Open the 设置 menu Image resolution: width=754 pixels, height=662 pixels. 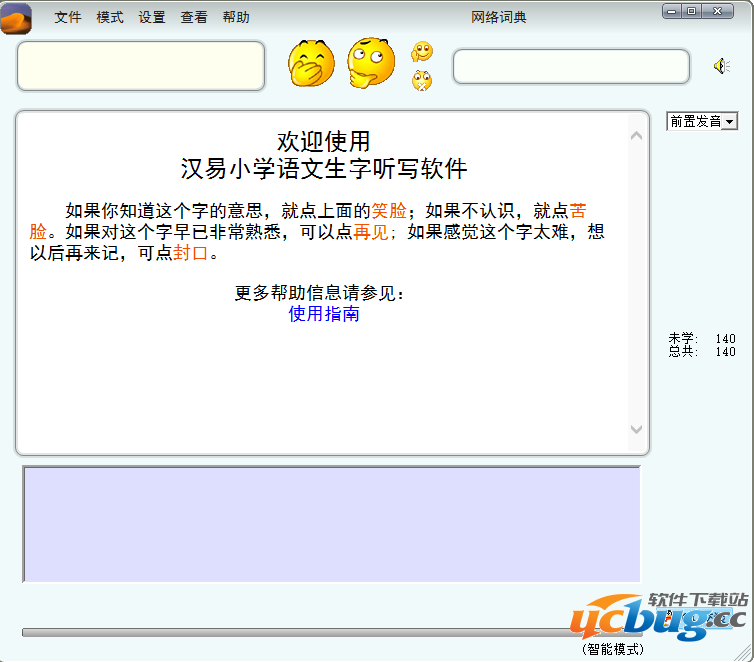click(152, 17)
